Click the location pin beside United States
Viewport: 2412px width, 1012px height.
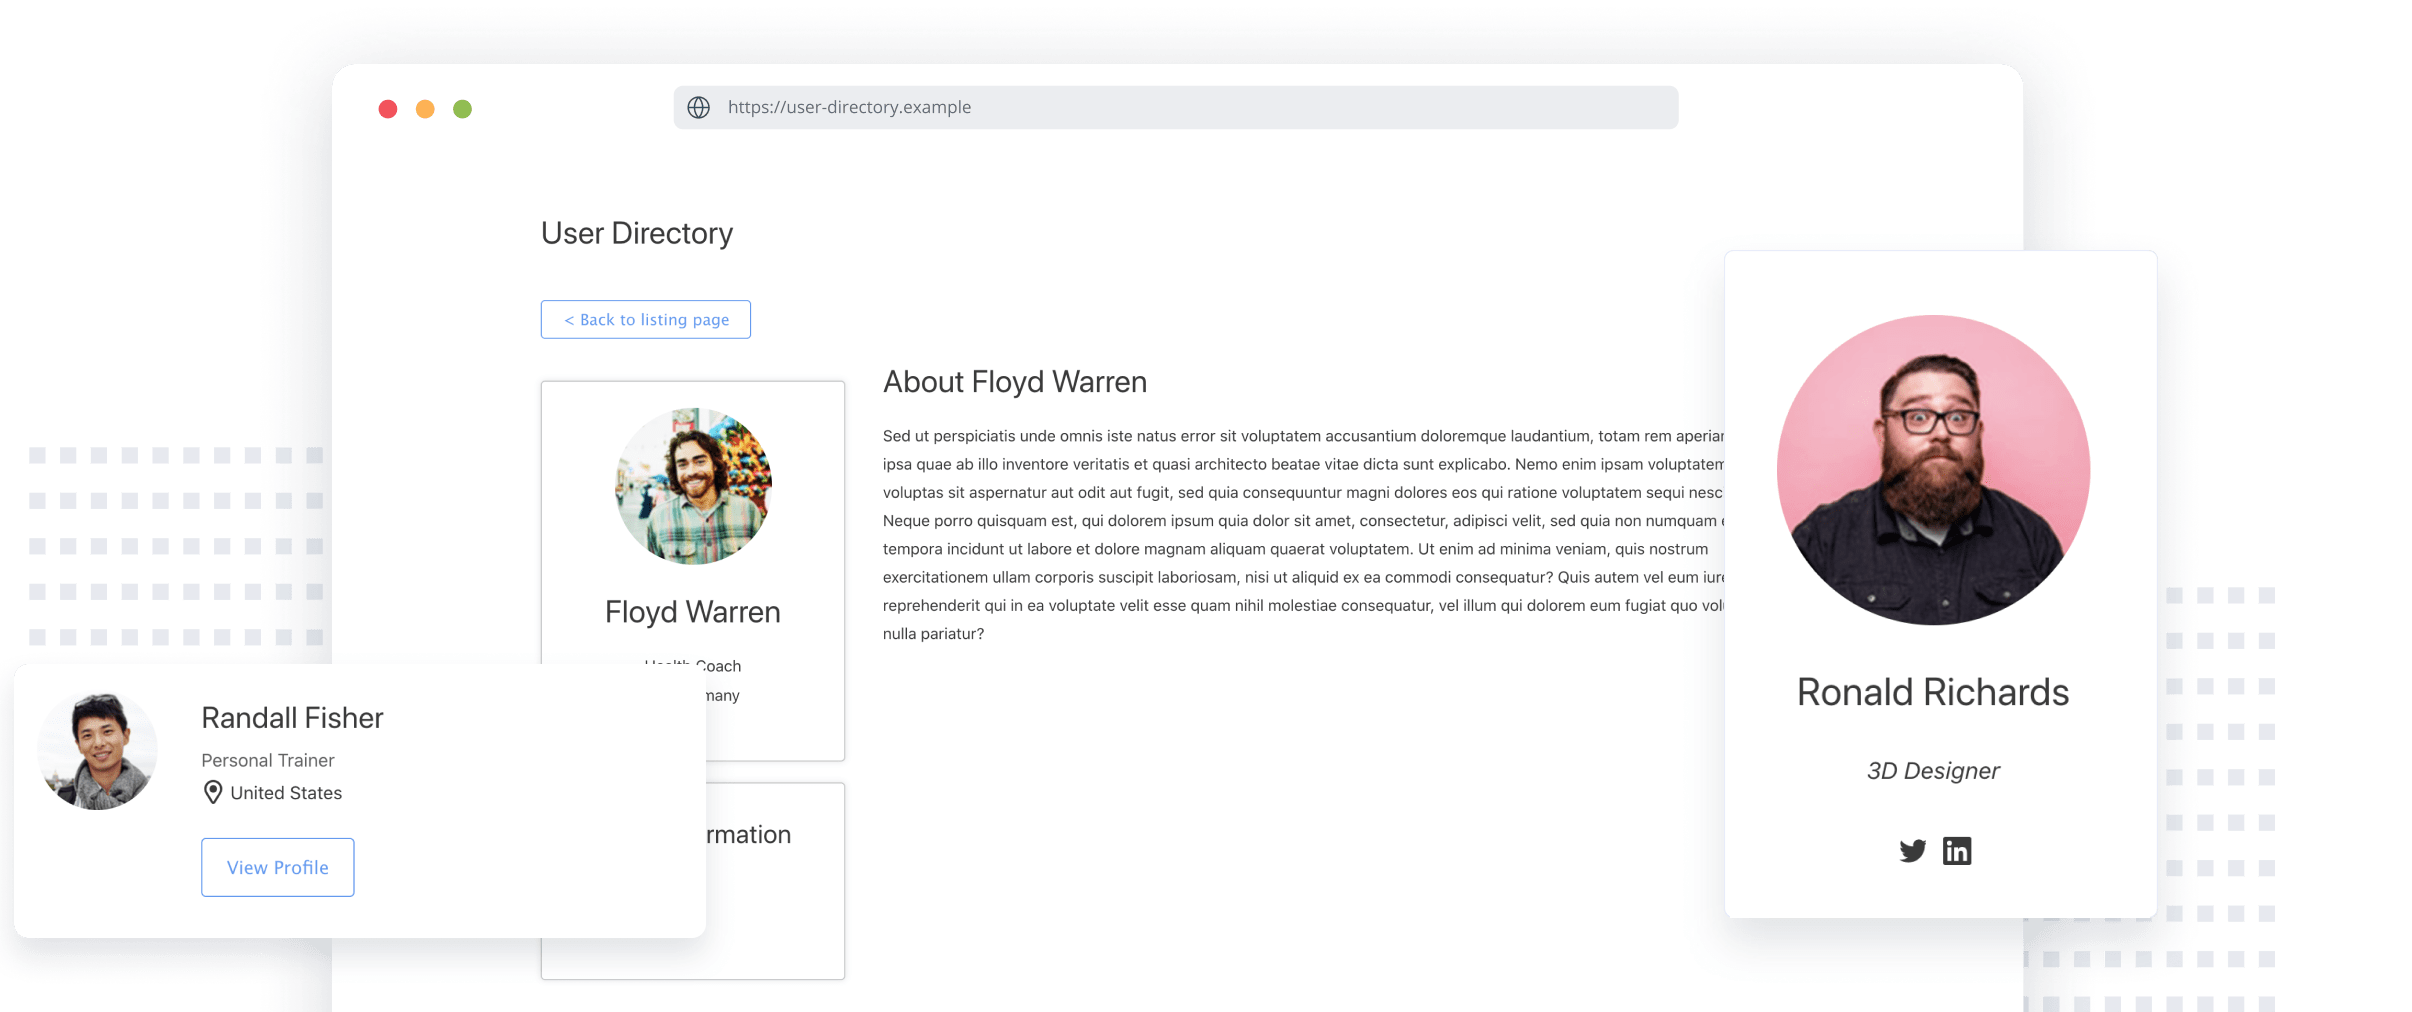point(212,793)
